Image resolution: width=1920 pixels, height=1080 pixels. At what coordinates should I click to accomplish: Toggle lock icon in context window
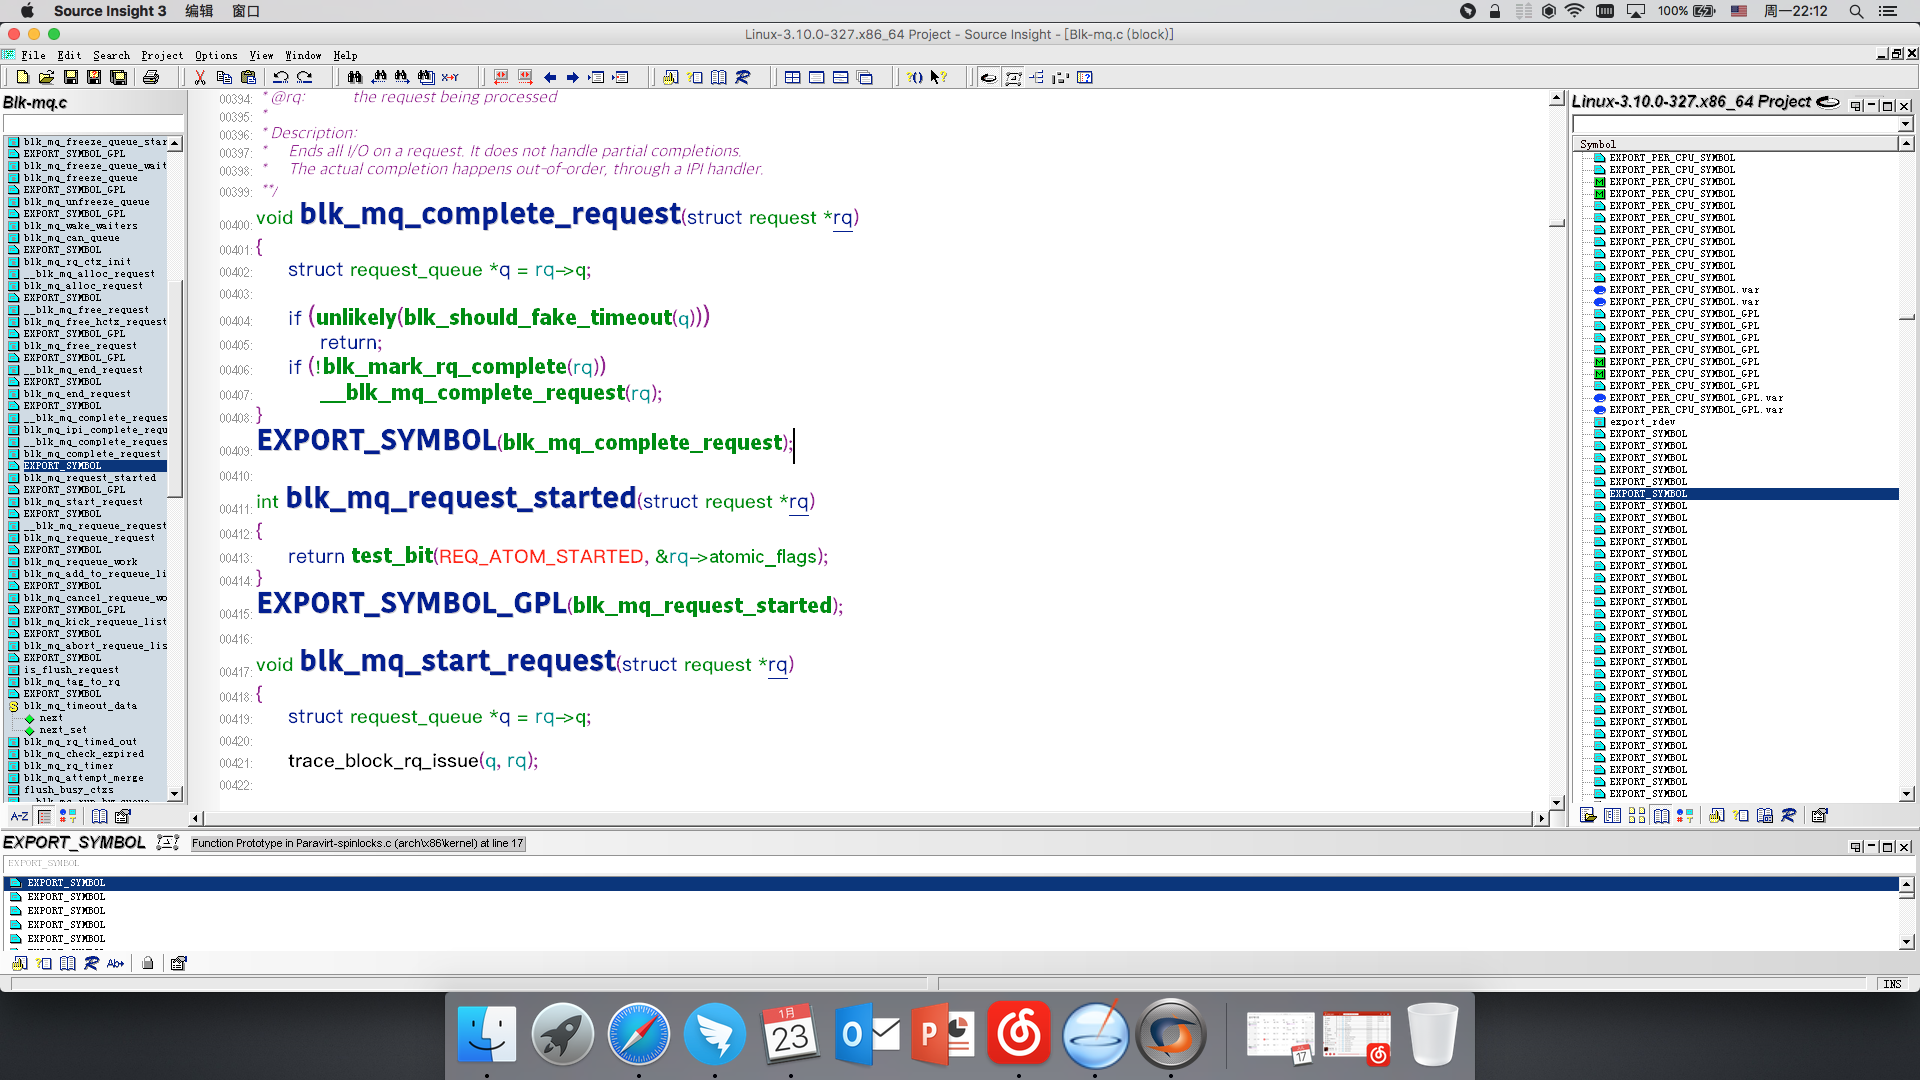click(148, 963)
